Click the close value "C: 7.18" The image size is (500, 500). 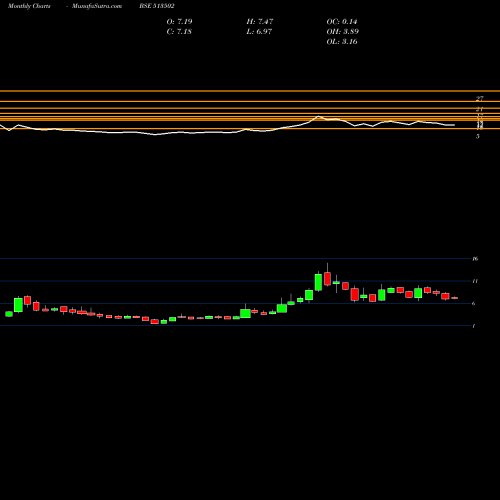coord(179,32)
